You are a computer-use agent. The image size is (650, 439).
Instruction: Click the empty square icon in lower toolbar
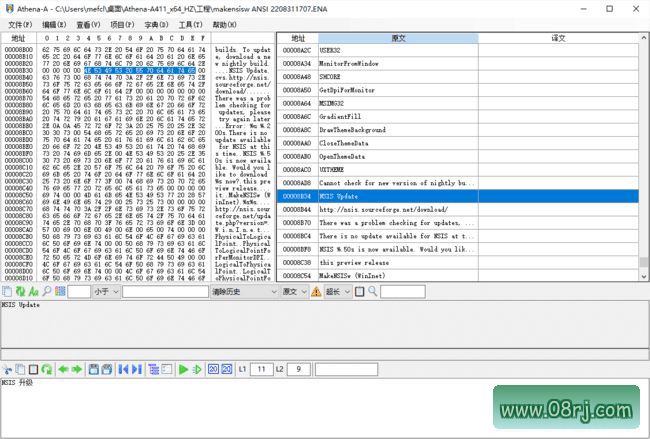point(34,369)
